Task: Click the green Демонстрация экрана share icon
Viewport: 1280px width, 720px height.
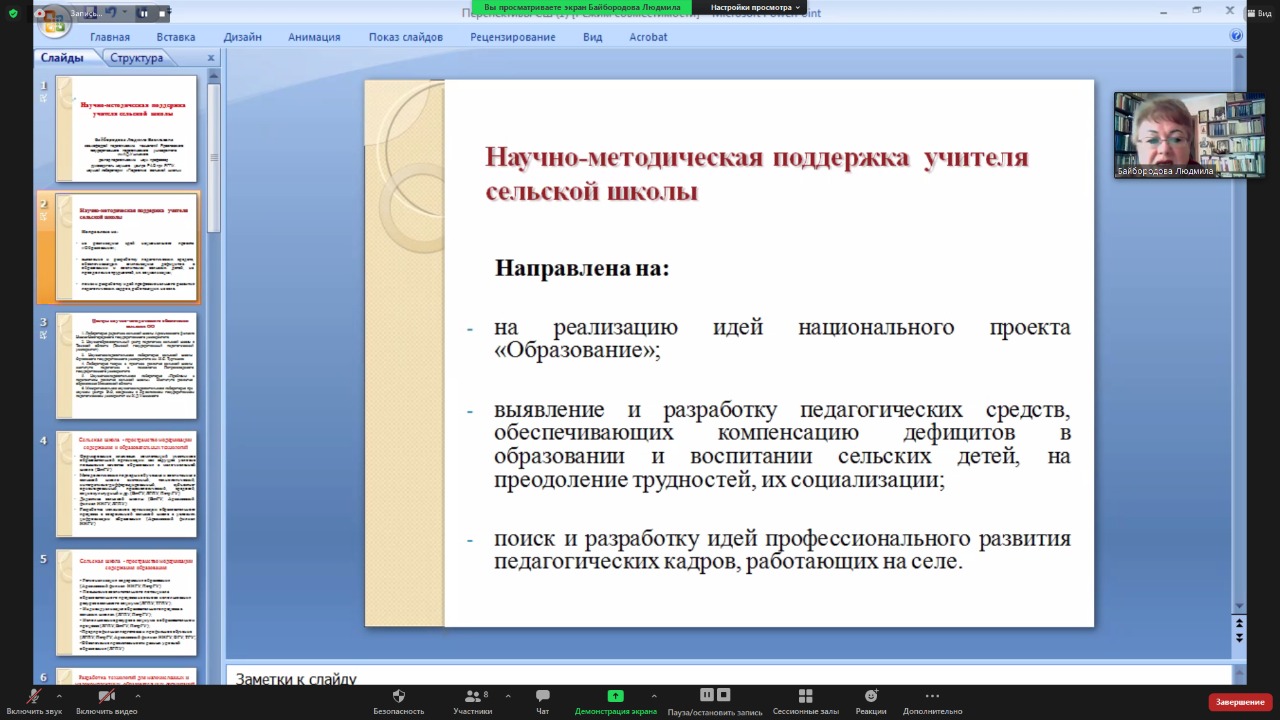Action: pyautogui.click(x=615, y=697)
